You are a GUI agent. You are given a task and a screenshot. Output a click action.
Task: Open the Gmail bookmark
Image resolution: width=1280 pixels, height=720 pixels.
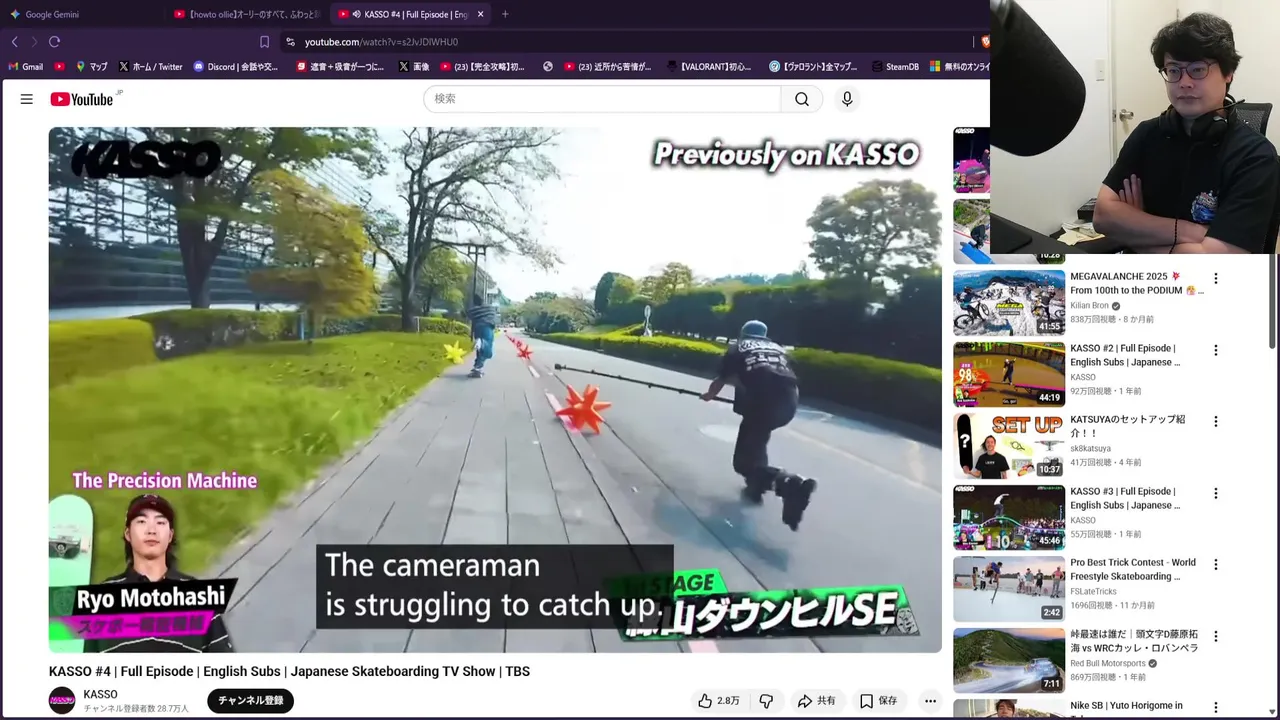point(25,67)
